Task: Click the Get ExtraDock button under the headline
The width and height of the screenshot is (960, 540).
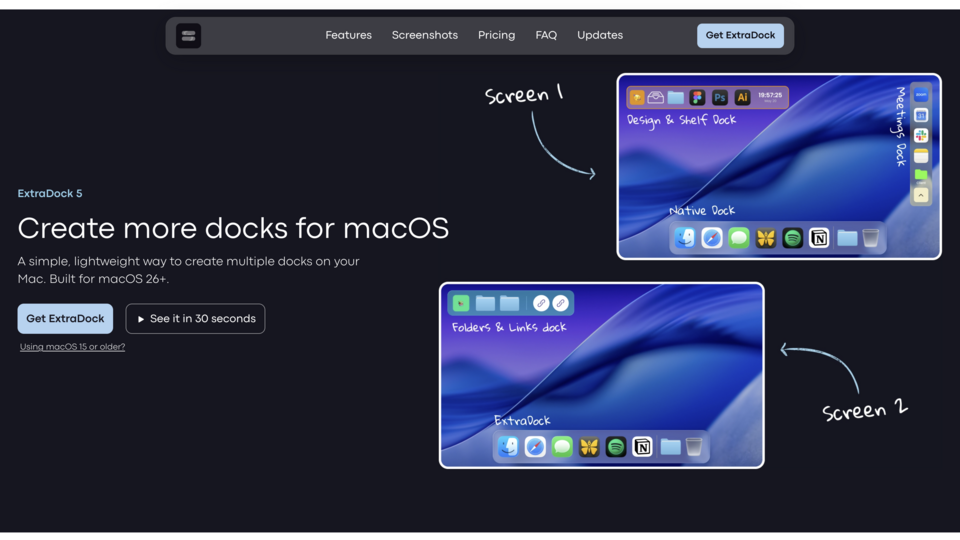Action: tap(66, 318)
